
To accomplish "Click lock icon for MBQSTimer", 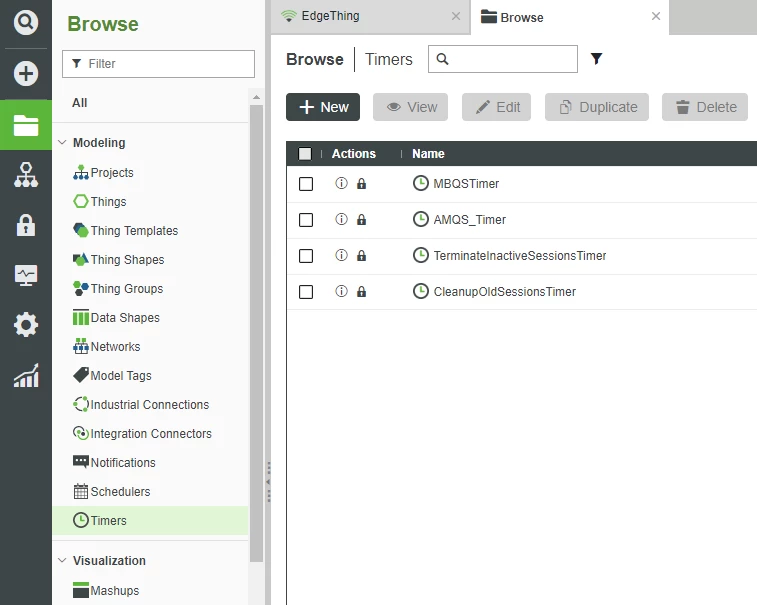I will (x=361, y=183).
